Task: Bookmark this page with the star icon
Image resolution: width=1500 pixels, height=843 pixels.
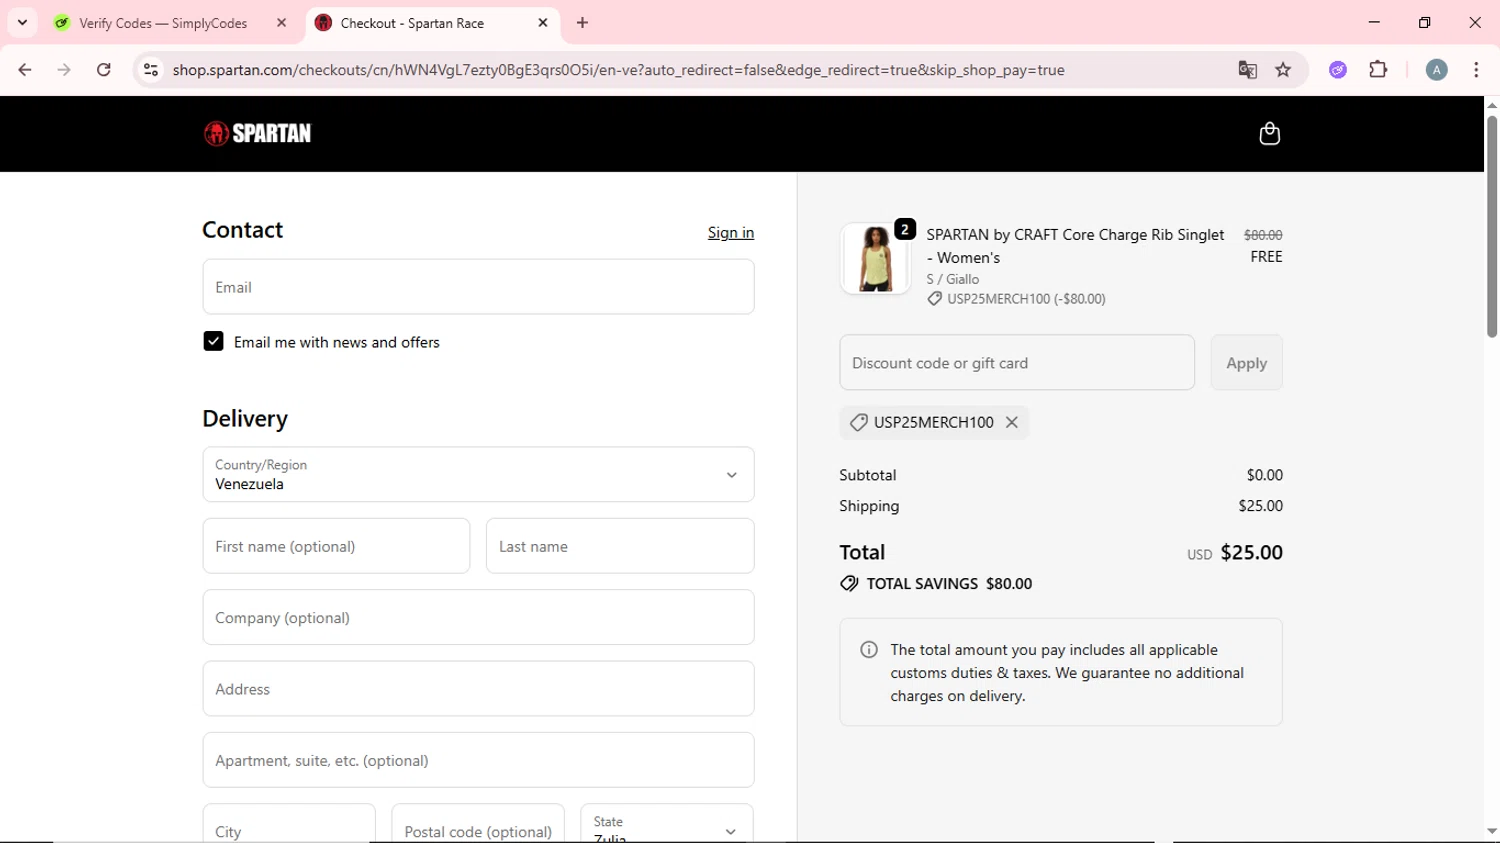Action: 1283,70
